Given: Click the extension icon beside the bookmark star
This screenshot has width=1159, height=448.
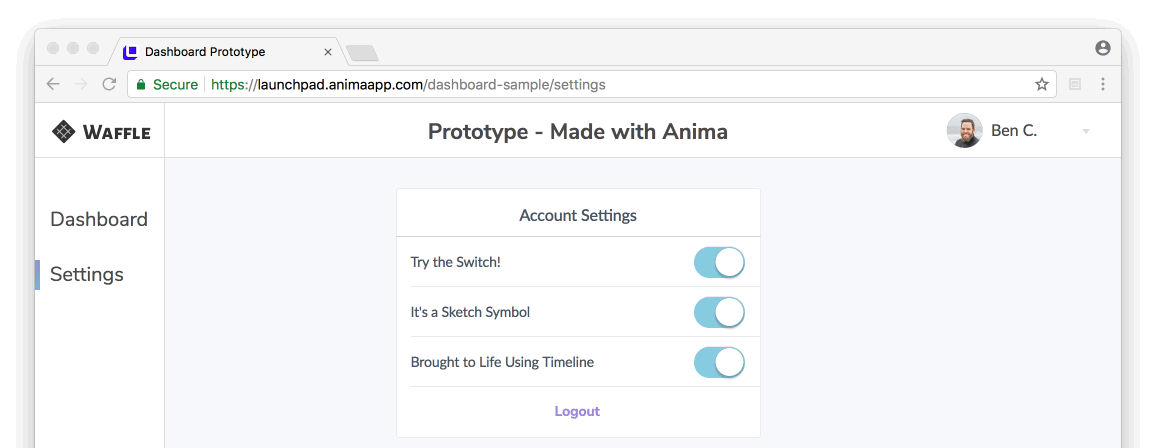Looking at the screenshot, I should coord(1075,85).
